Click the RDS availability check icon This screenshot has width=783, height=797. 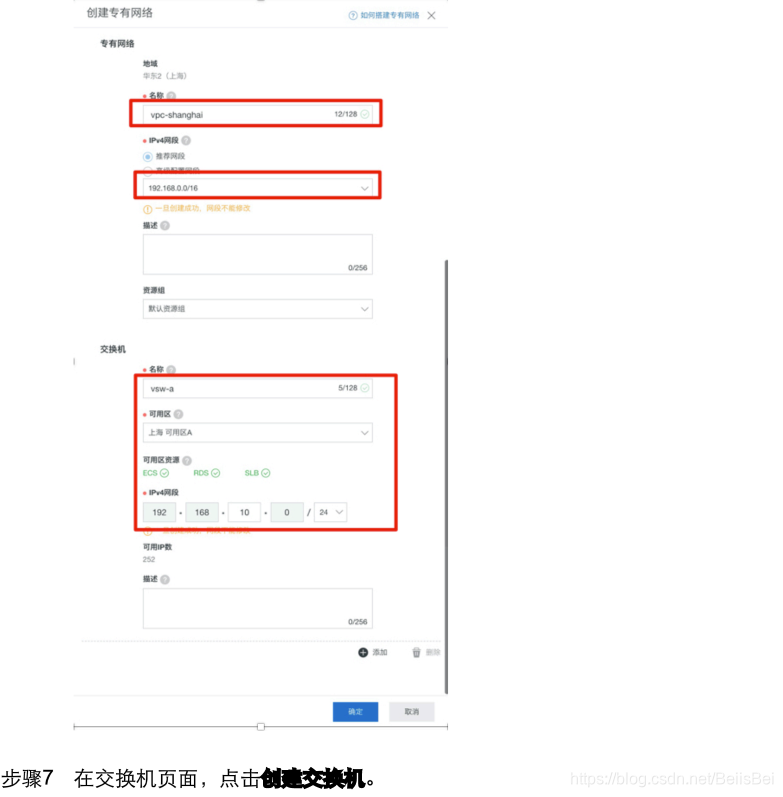point(216,473)
